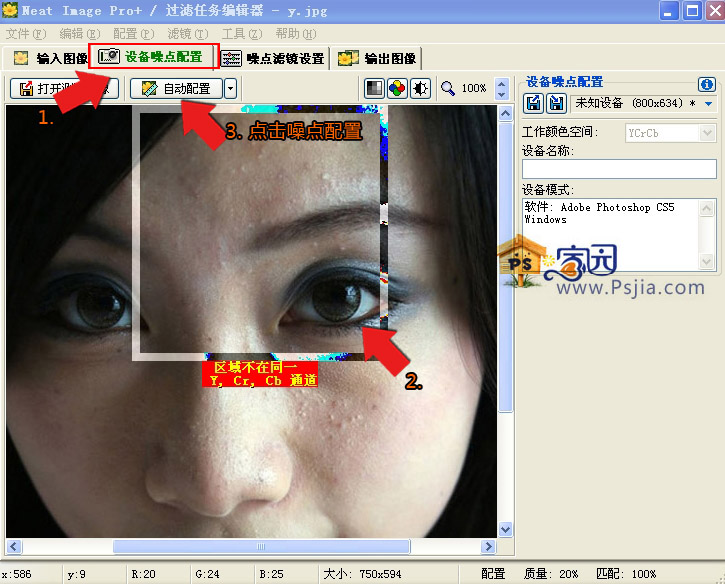Switch to the 噪点滤镜设置 tab
This screenshot has height=584, width=725.
[273, 58]
